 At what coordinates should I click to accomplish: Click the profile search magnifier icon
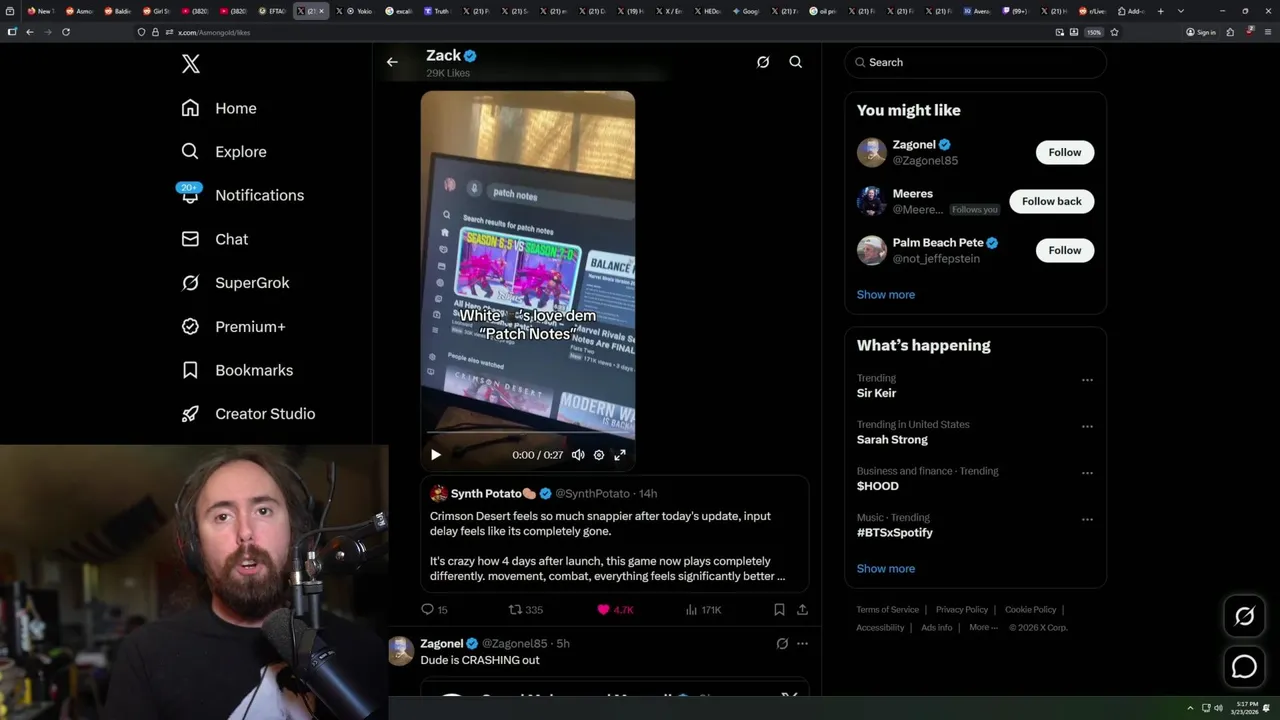point(796,62)
